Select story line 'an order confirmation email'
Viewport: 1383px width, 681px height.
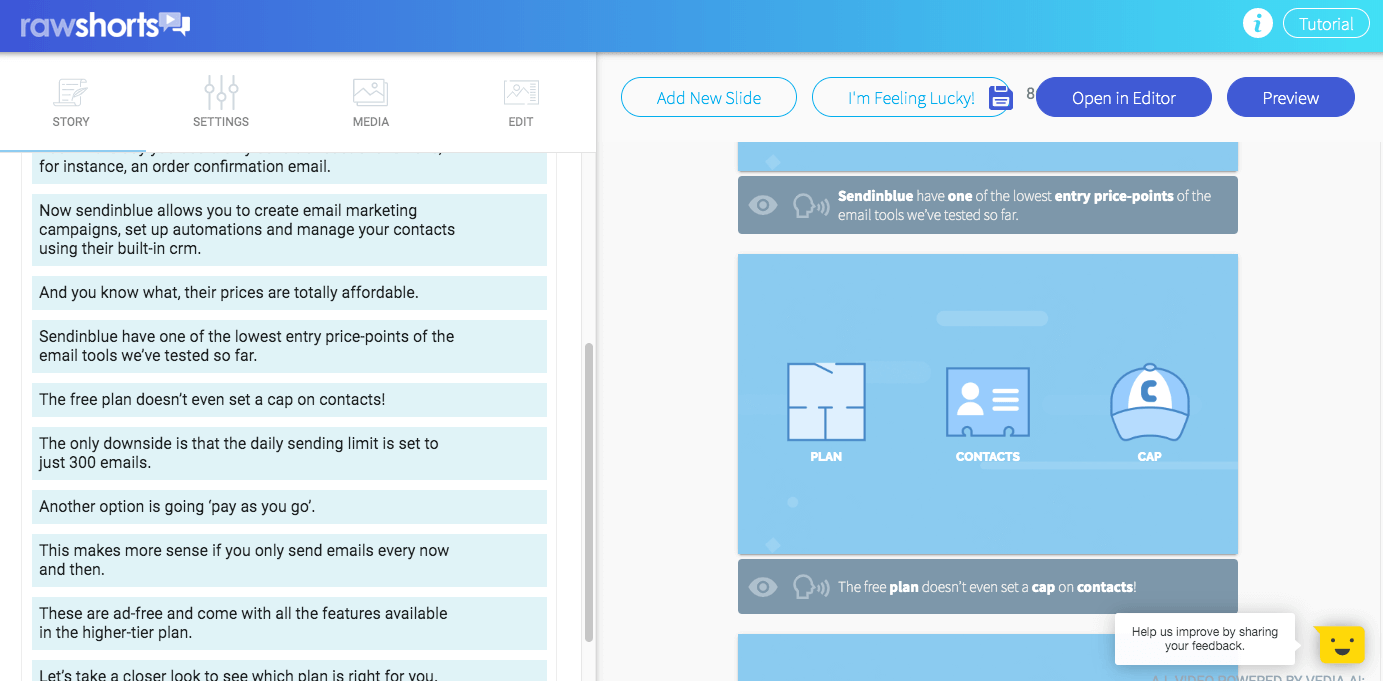[289, 168]
